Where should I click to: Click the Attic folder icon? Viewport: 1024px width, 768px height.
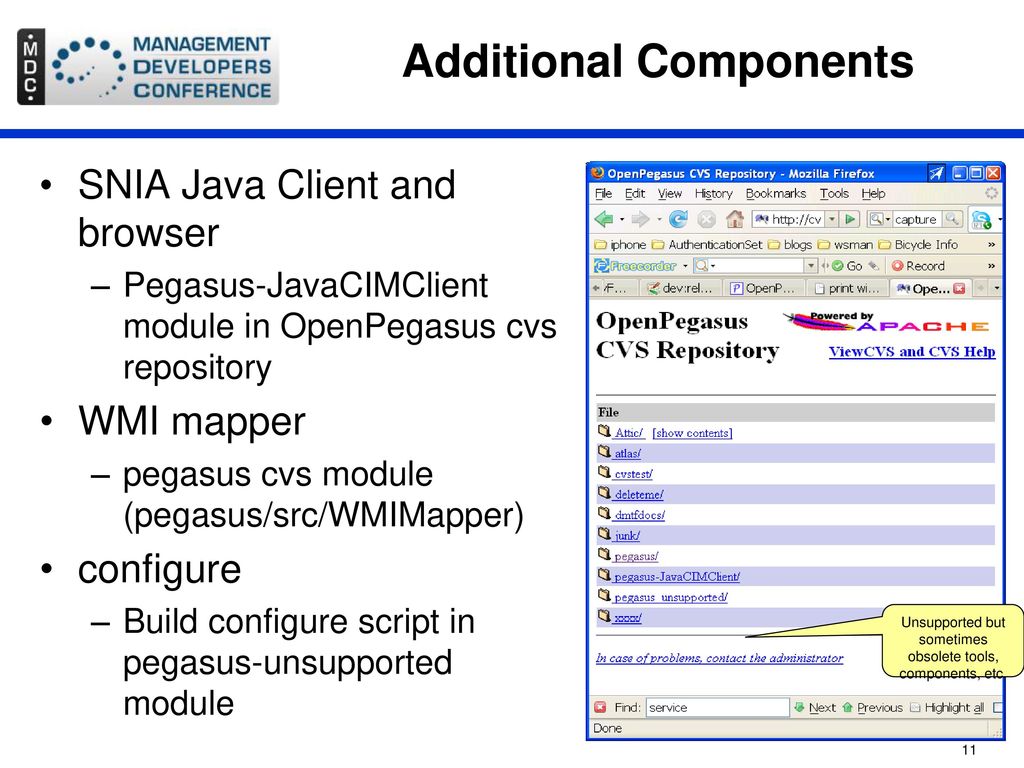click(604, 431)
